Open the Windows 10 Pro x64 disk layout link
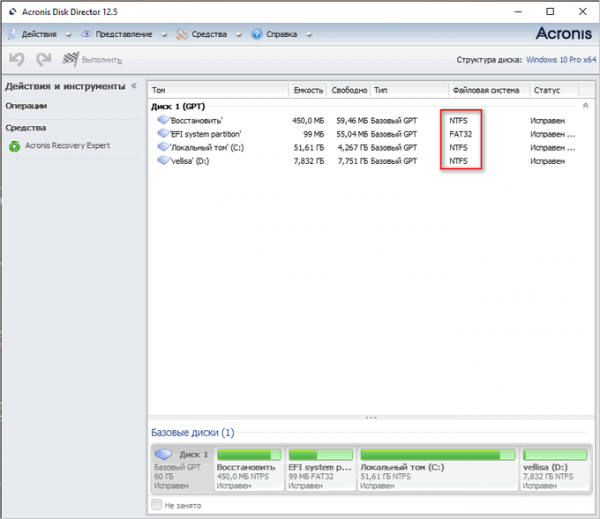600x519 pixels. click(561, 60)
